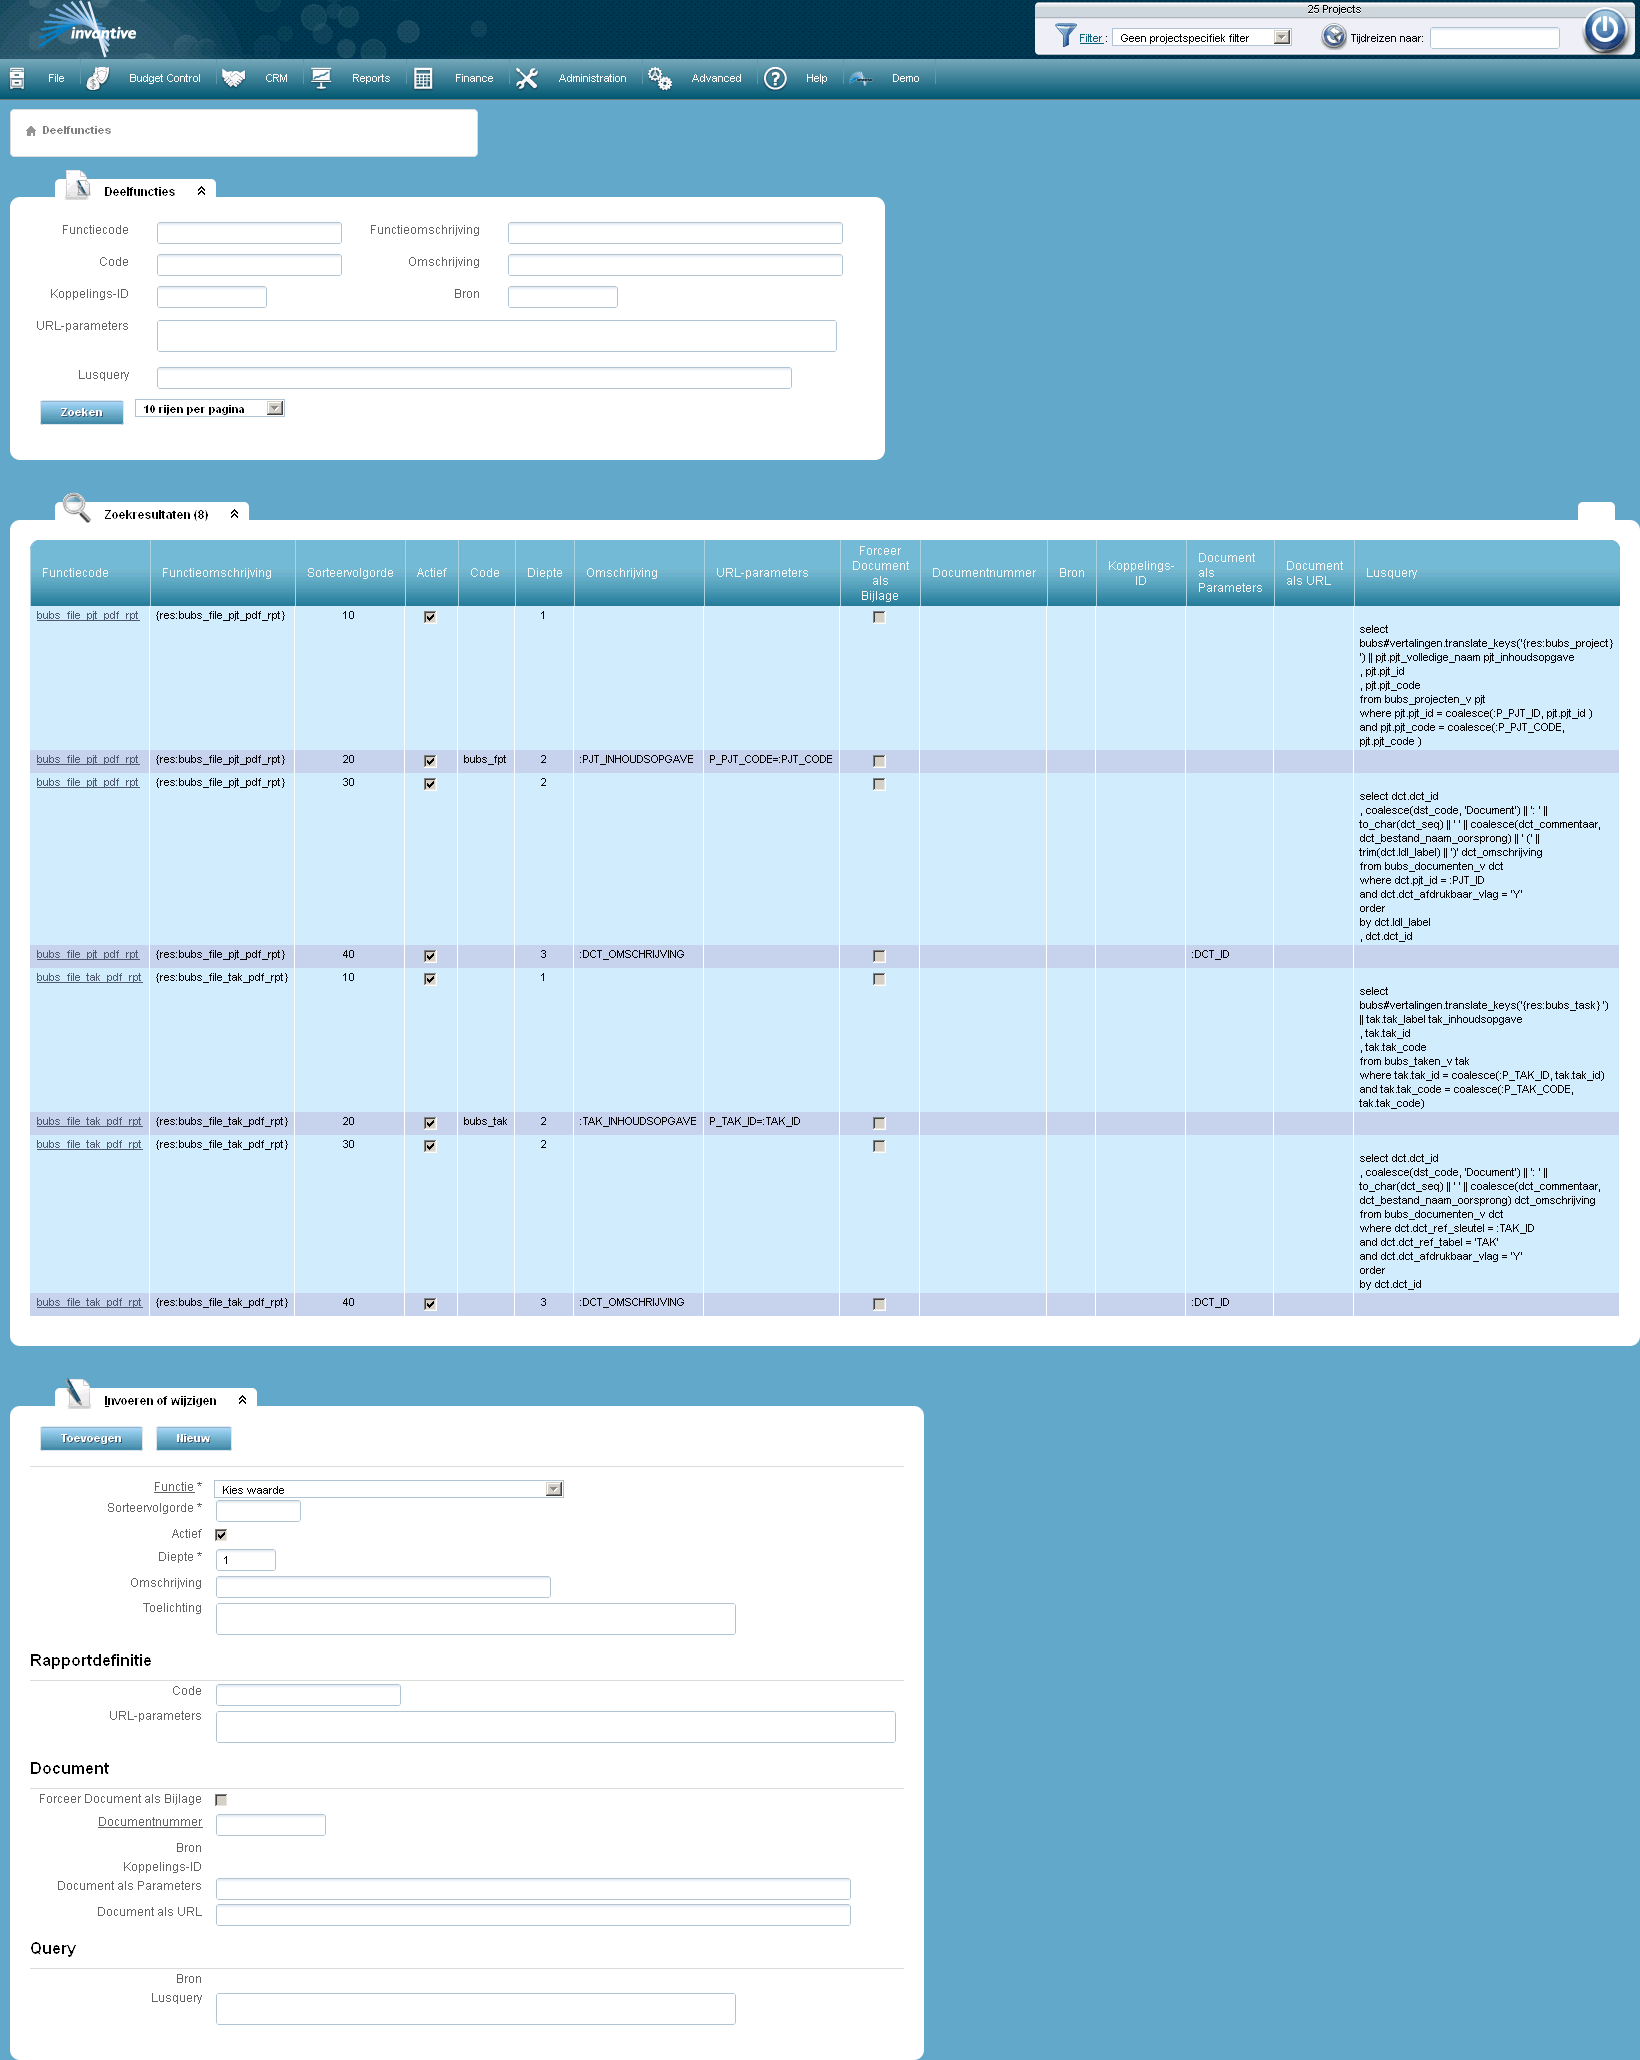Sort by Sorteervolgorde column header
1640x2060 pixels.
click(x=350, y=573)
